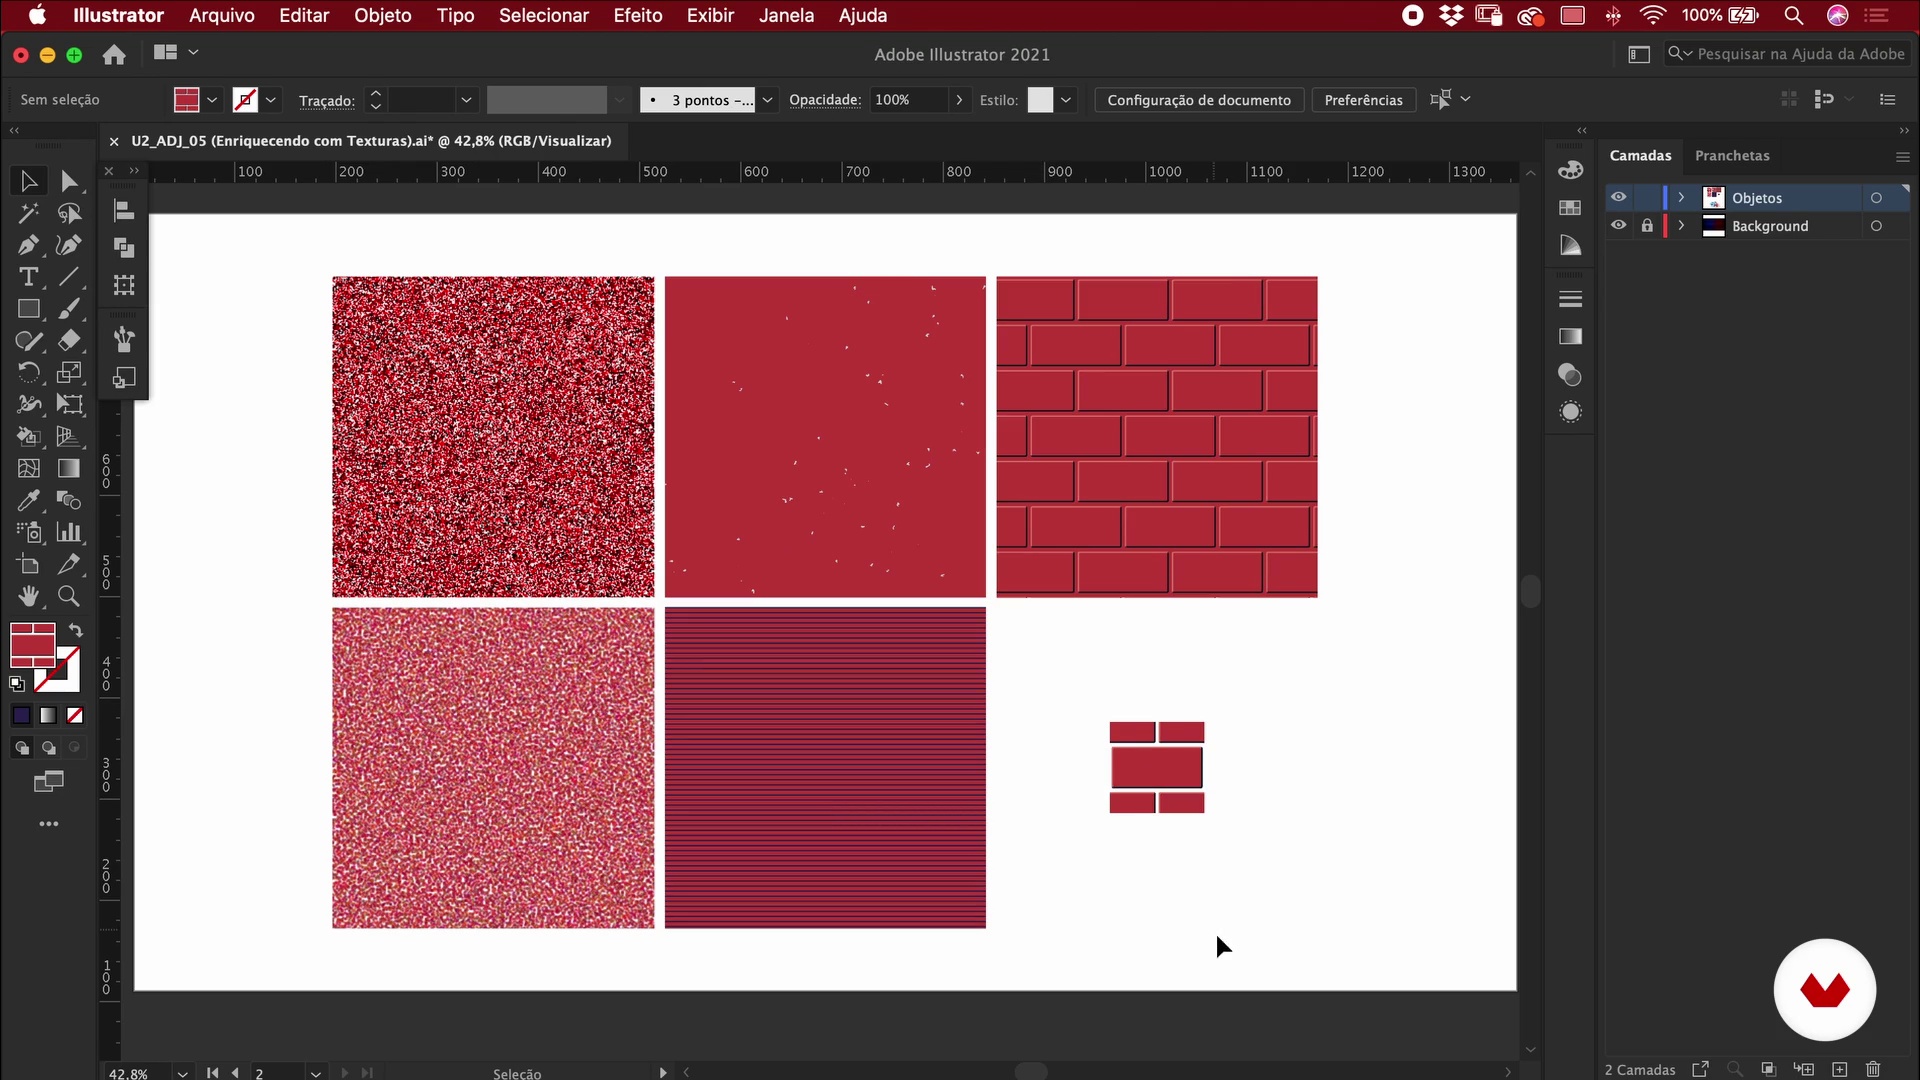Set paint mode to Gradient
The height and width of the screenshot is (1080, 1920).
click(x=48, y=715)
